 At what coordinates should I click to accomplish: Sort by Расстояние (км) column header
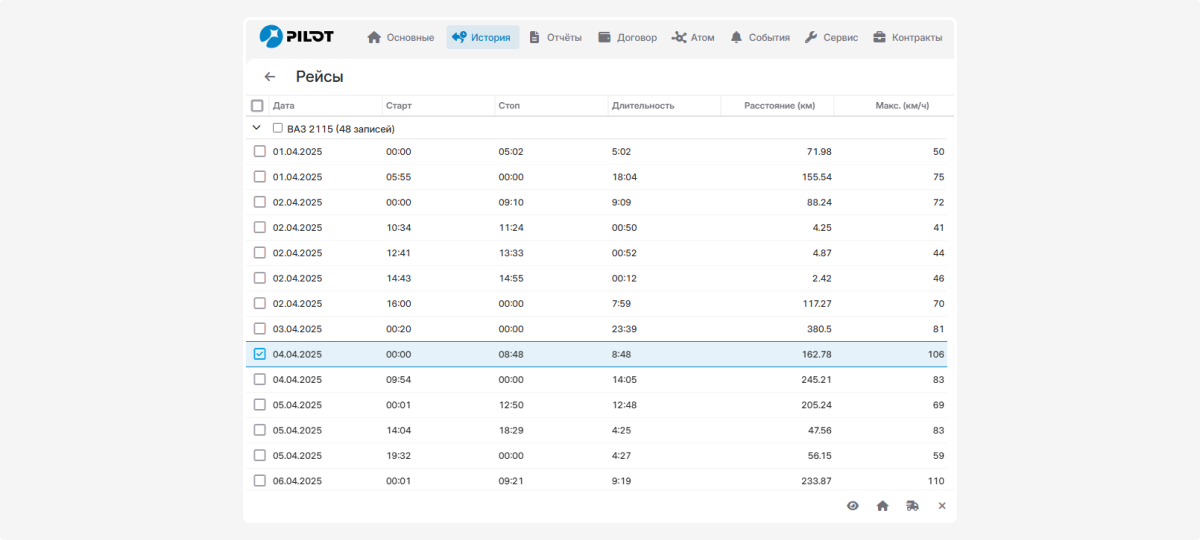pos(779,106)
